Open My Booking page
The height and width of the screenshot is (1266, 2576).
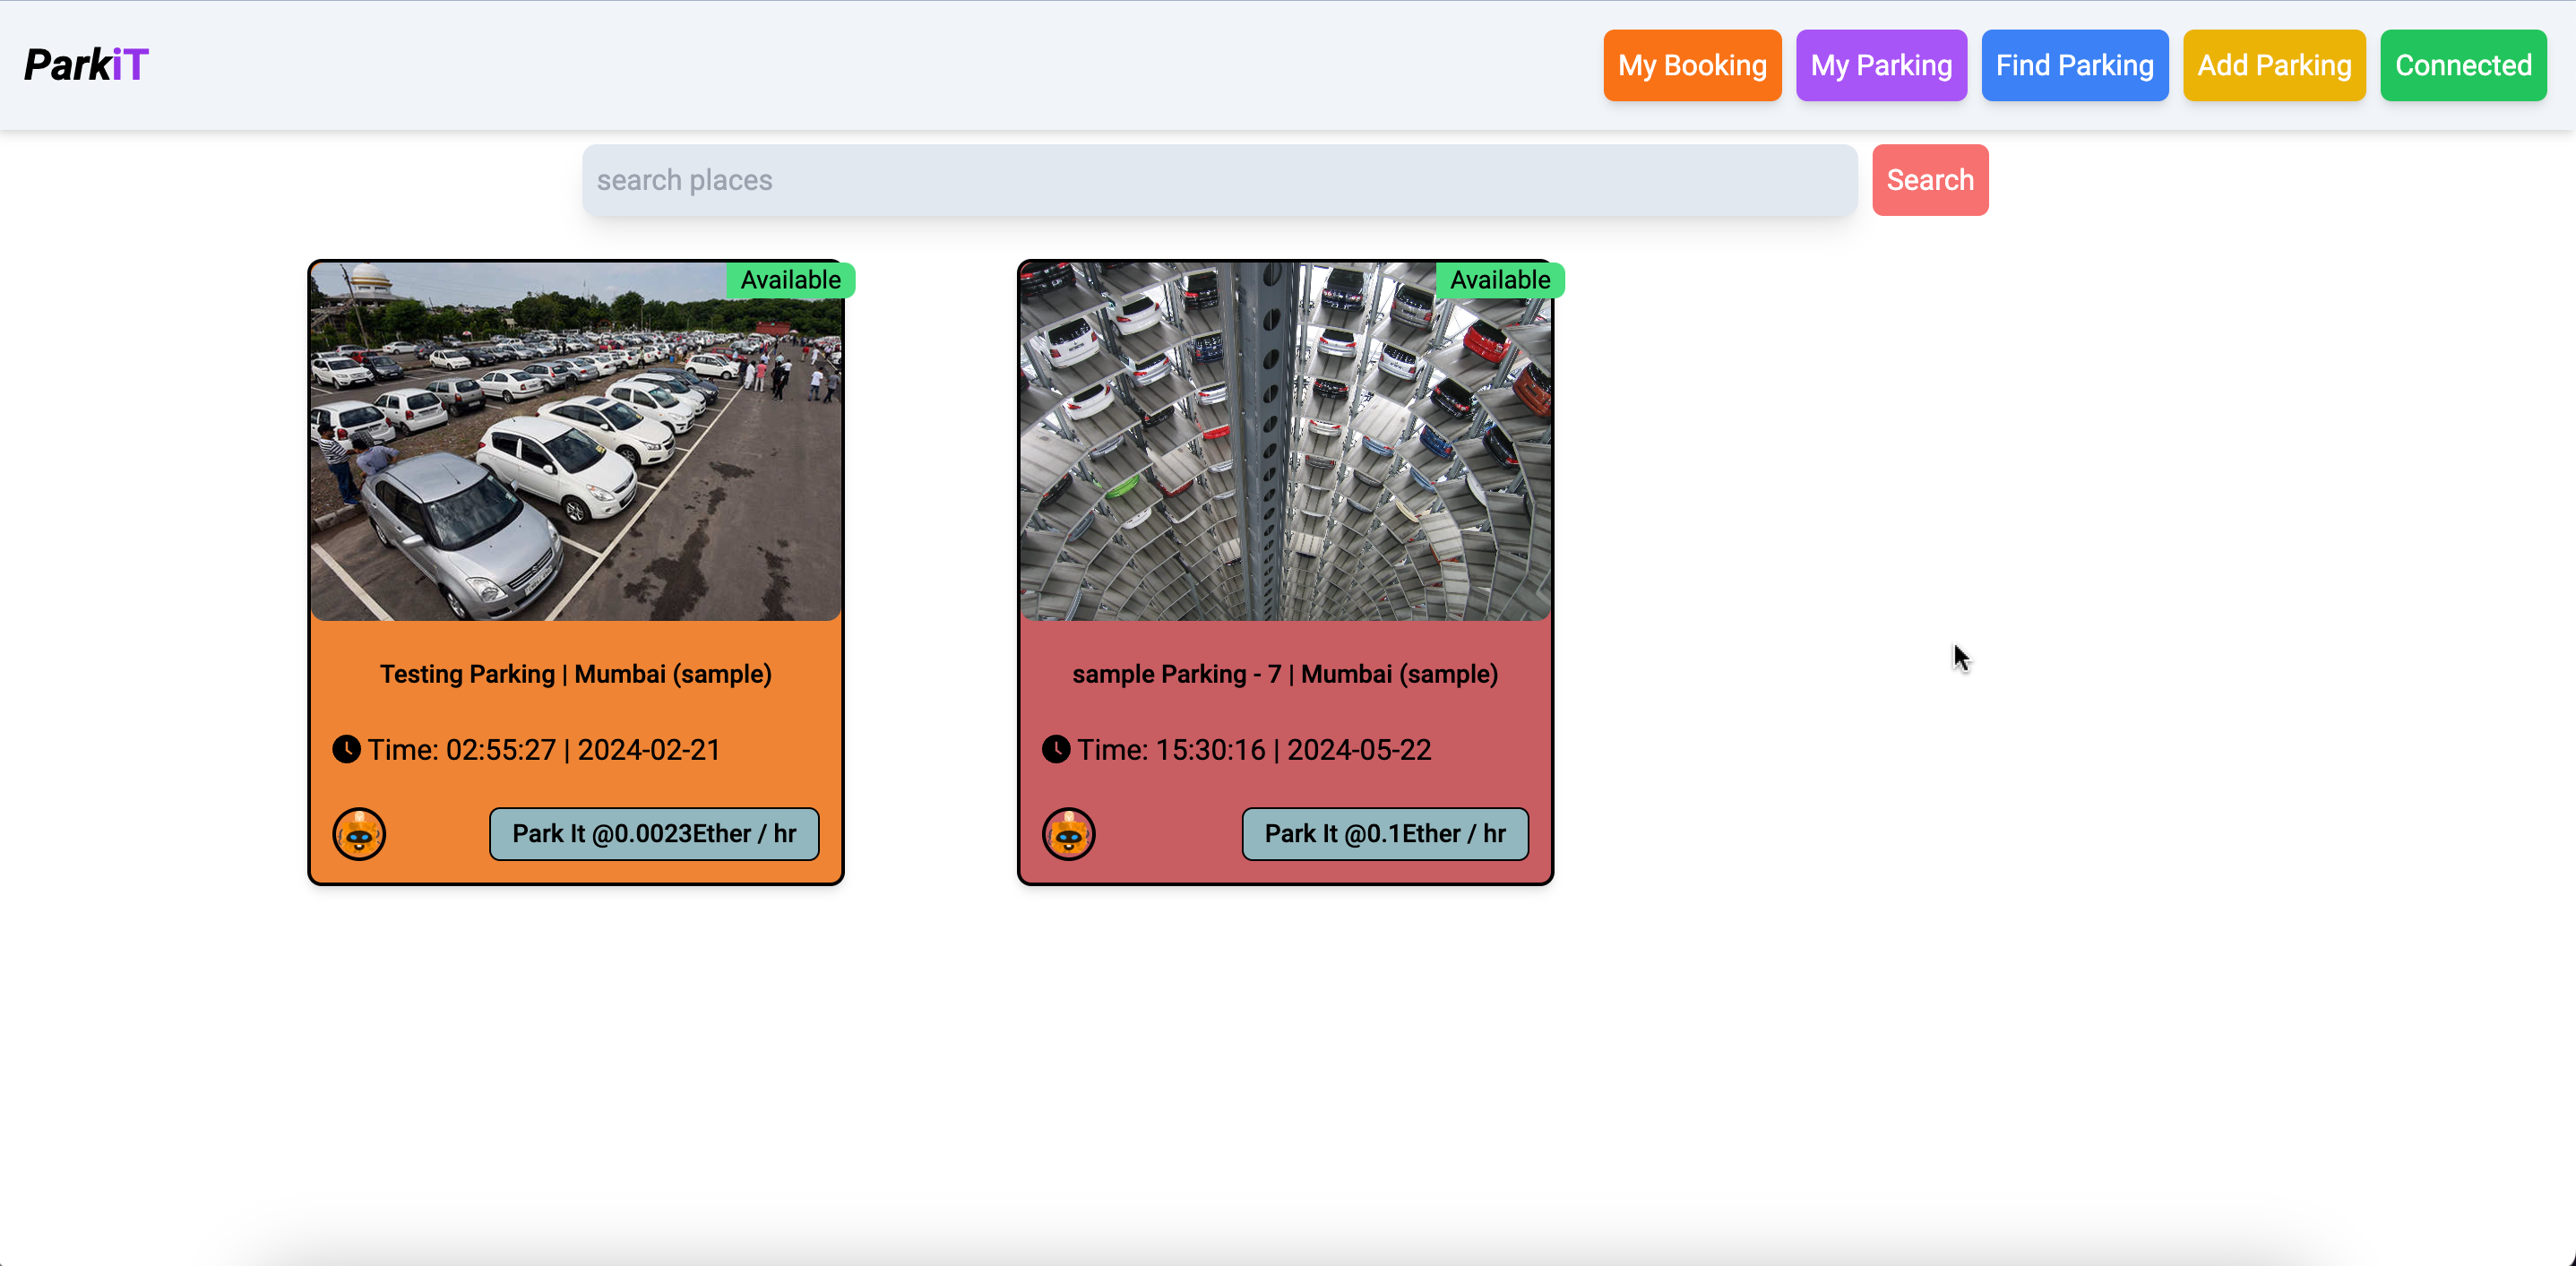pyautogui.click(x=1692, y=65)
